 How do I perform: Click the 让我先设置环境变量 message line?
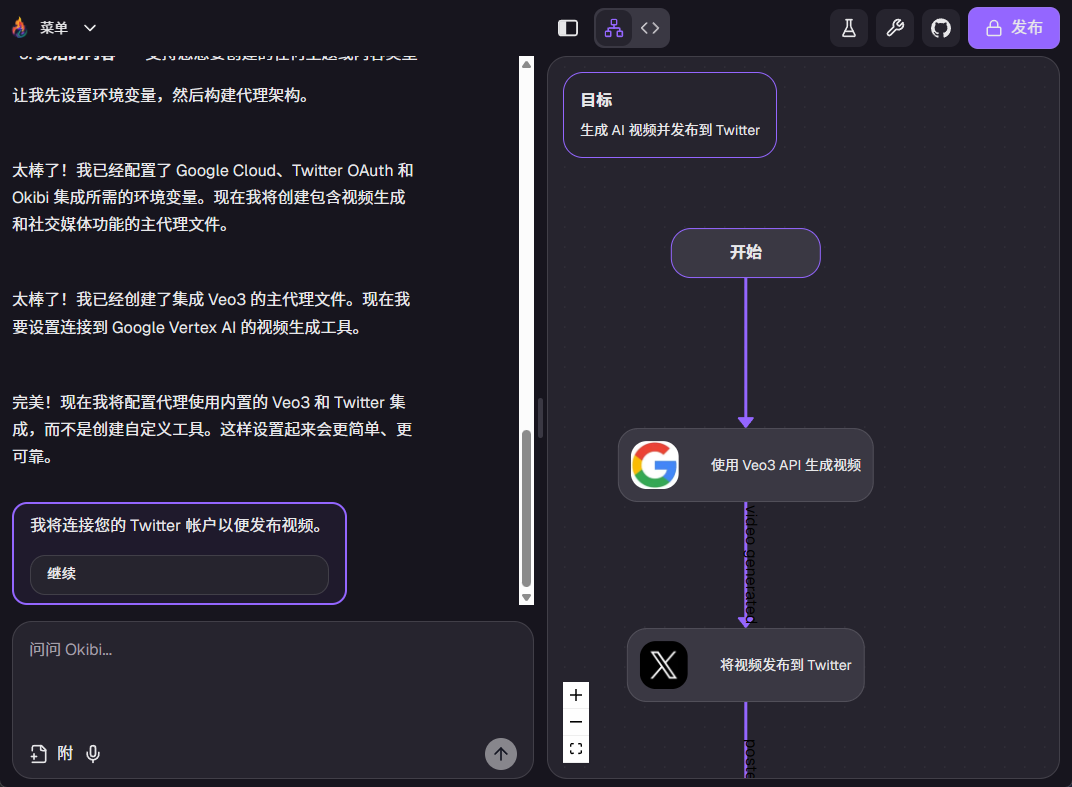(x=161, y=95)
